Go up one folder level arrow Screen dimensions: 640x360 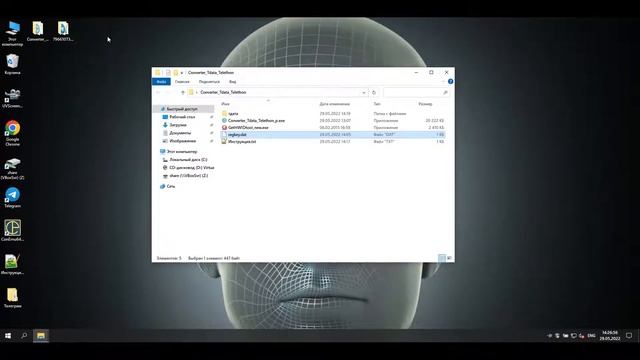click(183, 93)
